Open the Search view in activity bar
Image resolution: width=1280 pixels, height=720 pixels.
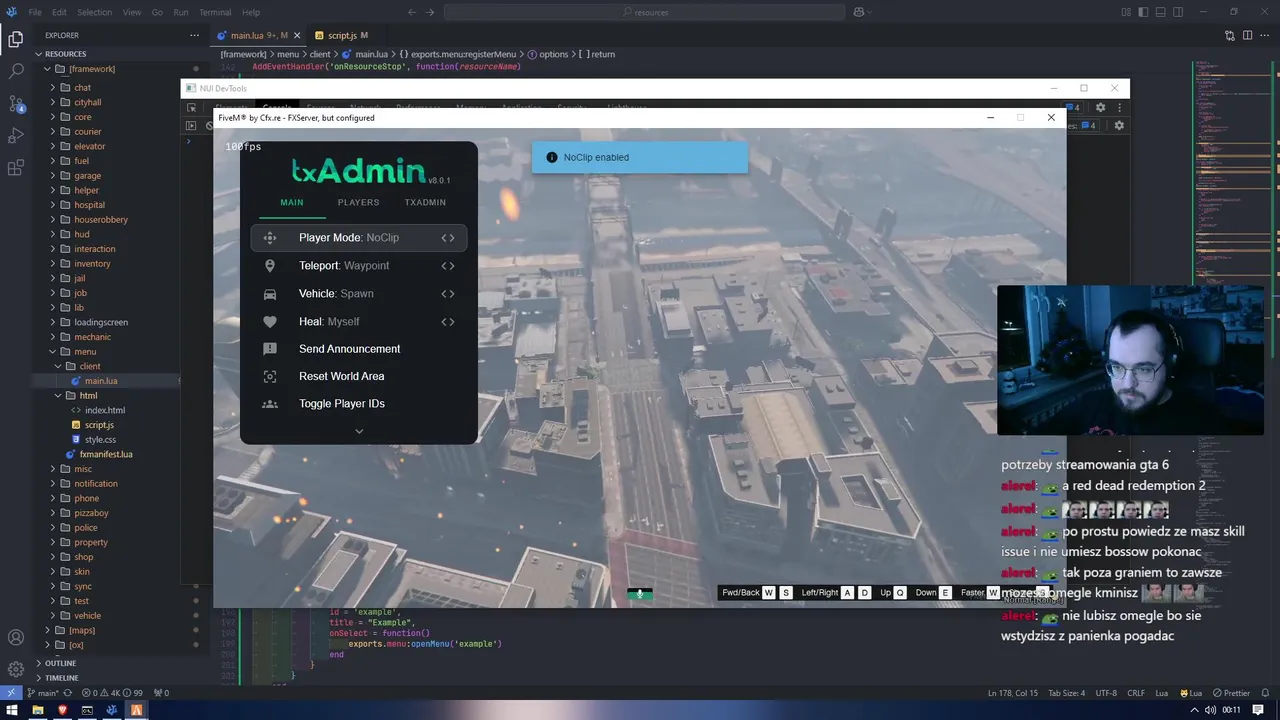(16, 72)
